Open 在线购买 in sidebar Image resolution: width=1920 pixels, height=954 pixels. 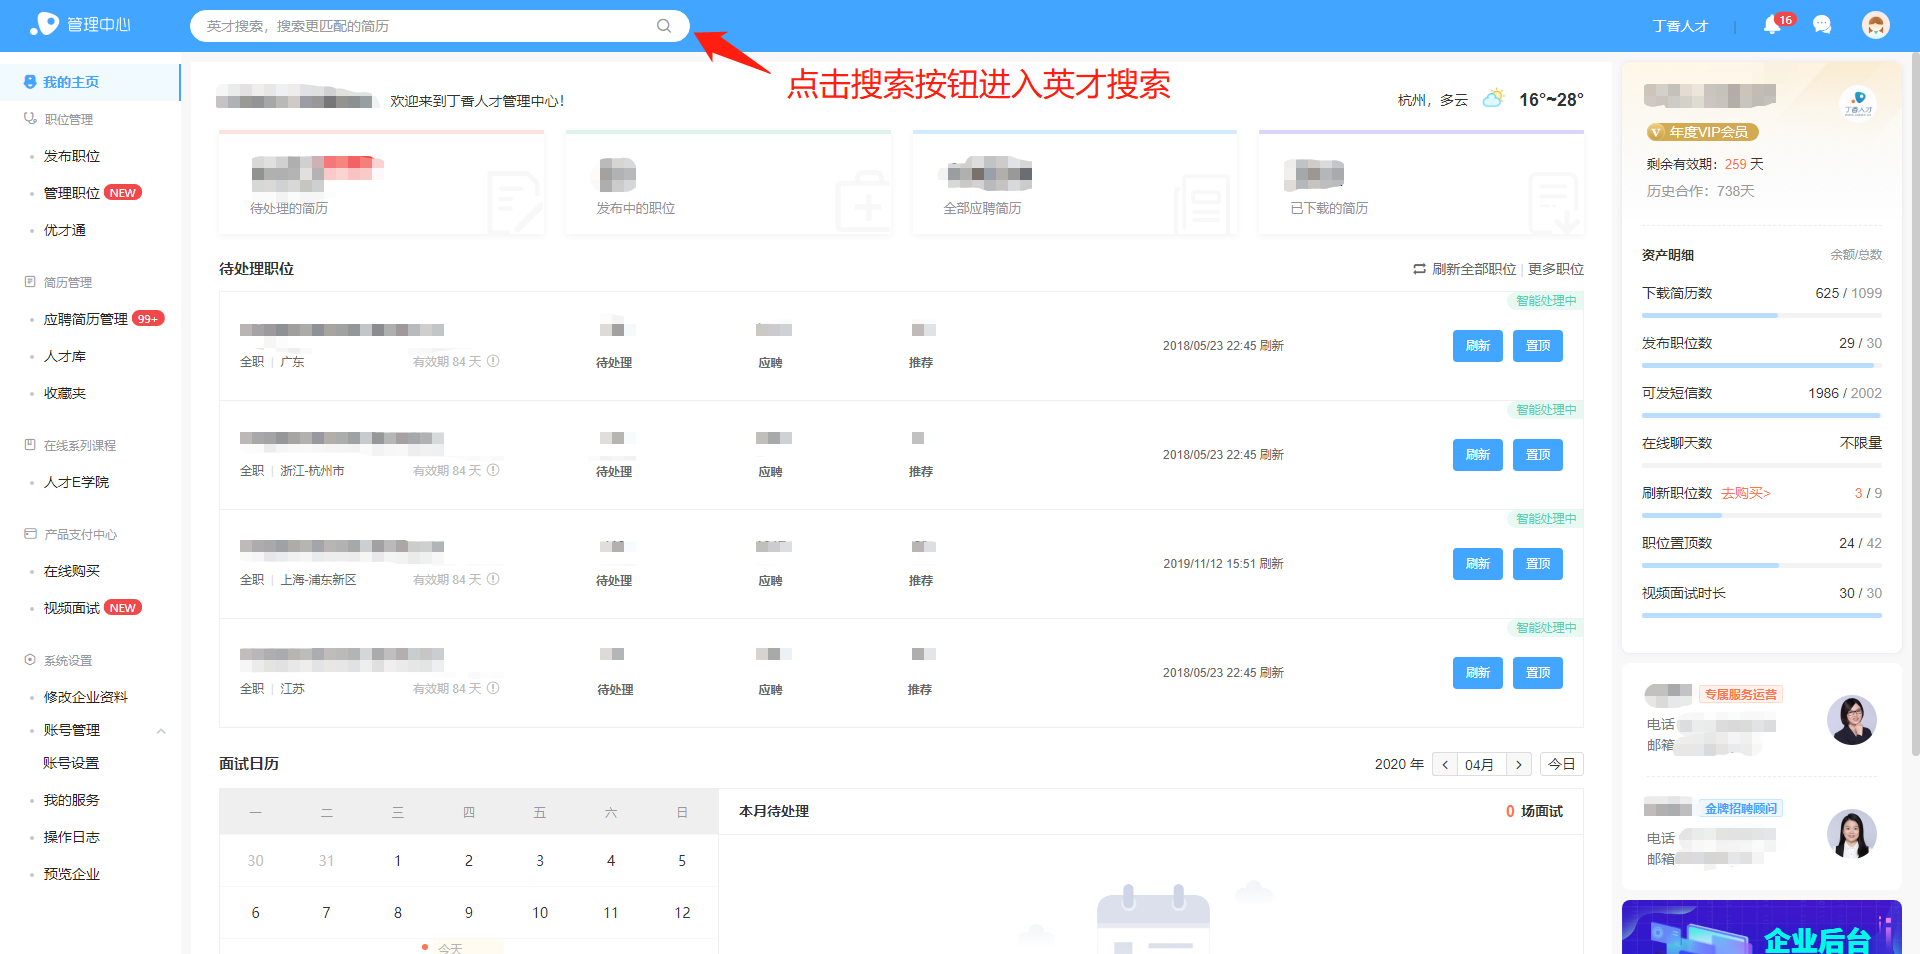coord(72,571)
